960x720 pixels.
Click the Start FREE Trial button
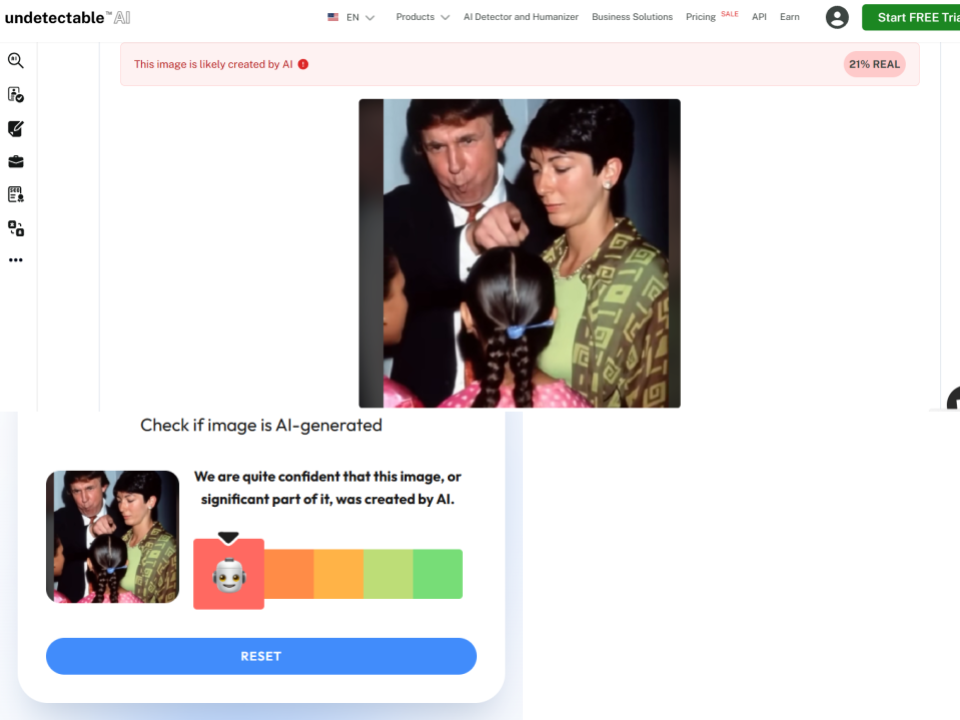(x=911, y=17)
